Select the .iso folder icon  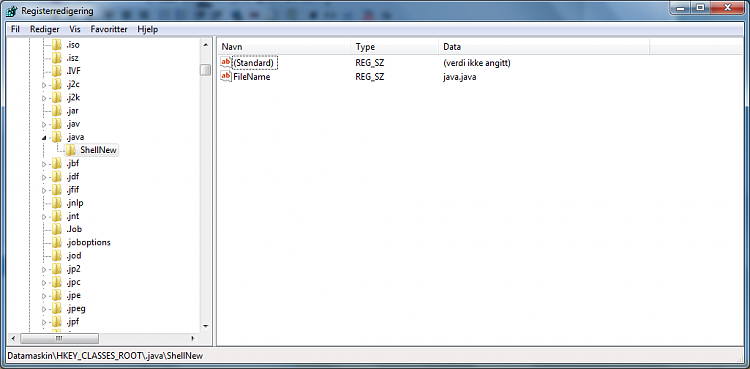[x=57, y=45]
